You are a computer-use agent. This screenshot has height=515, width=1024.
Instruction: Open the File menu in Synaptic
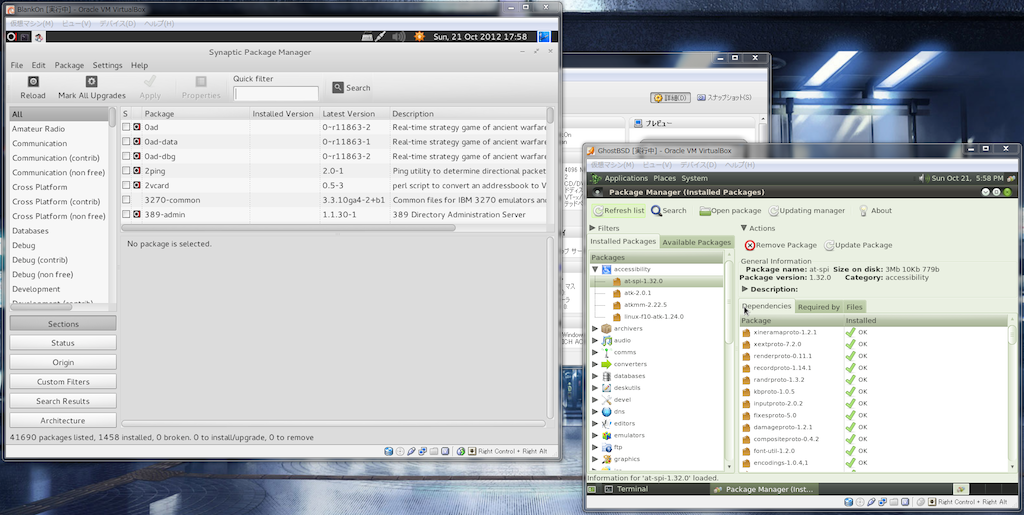17,65
